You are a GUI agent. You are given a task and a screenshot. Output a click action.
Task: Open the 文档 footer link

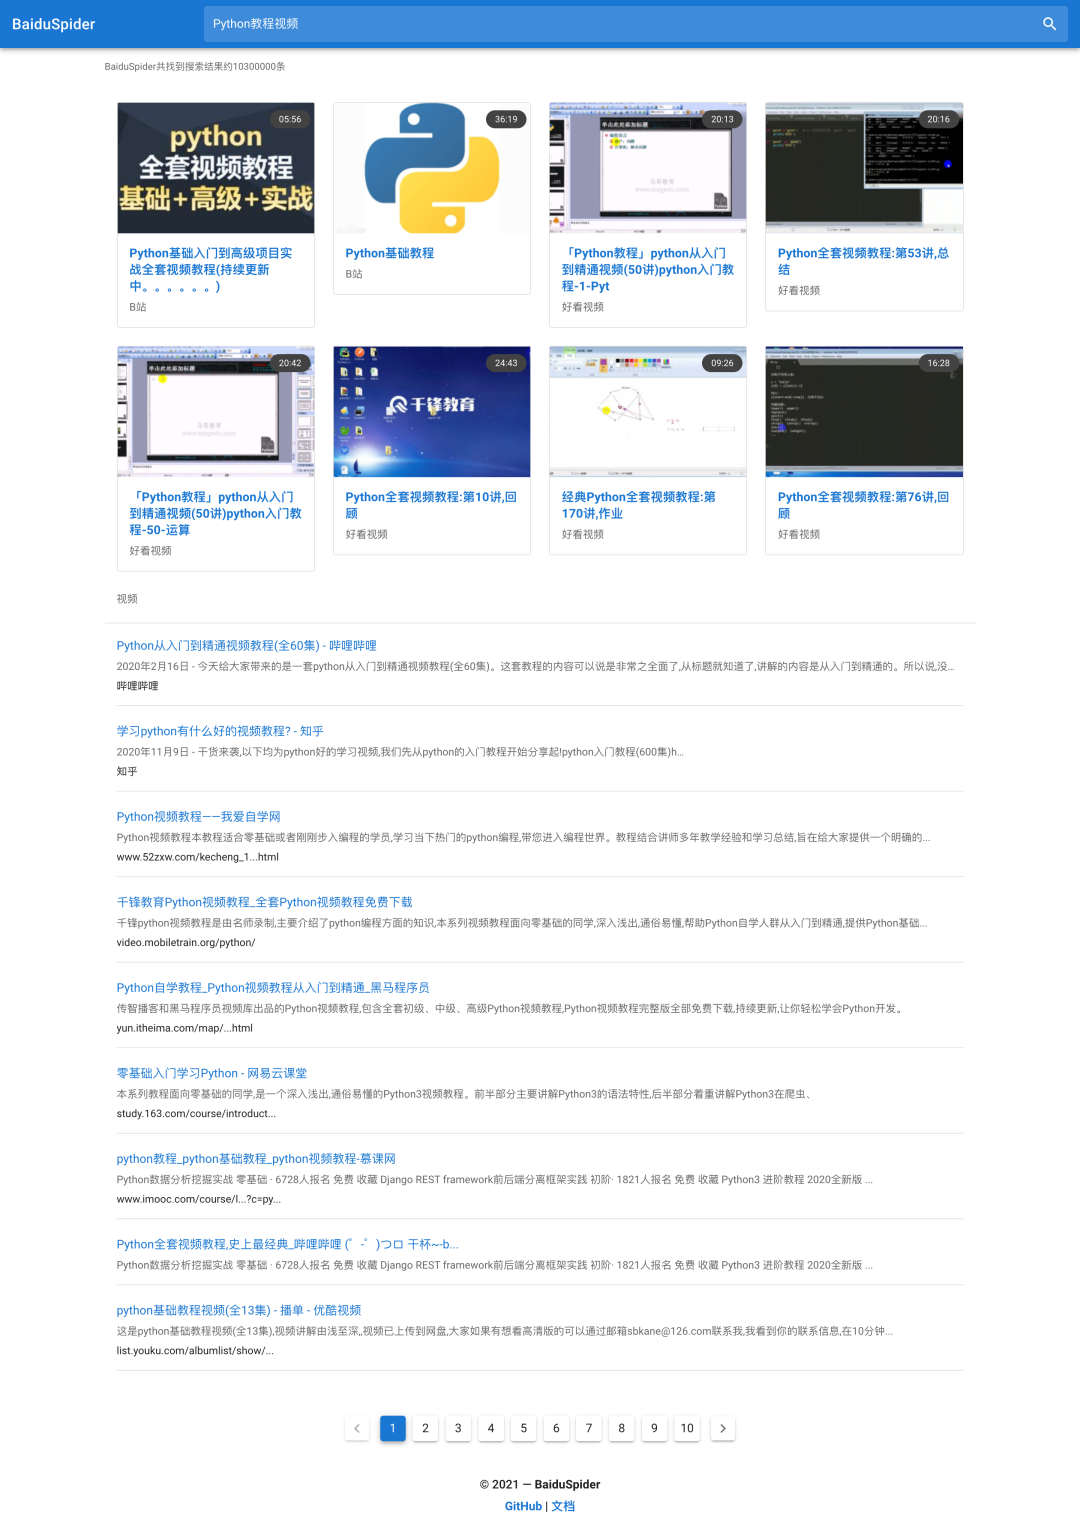tap(563, 1506)
